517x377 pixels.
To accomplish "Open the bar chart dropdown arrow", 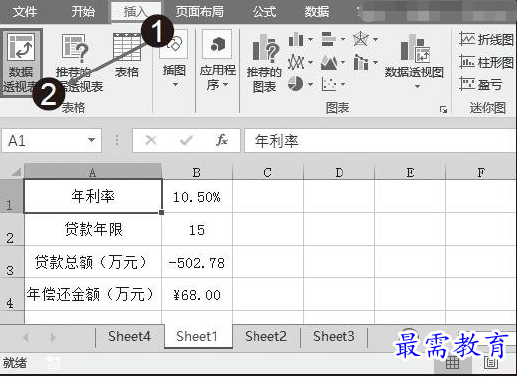I will tap(343, 40).
